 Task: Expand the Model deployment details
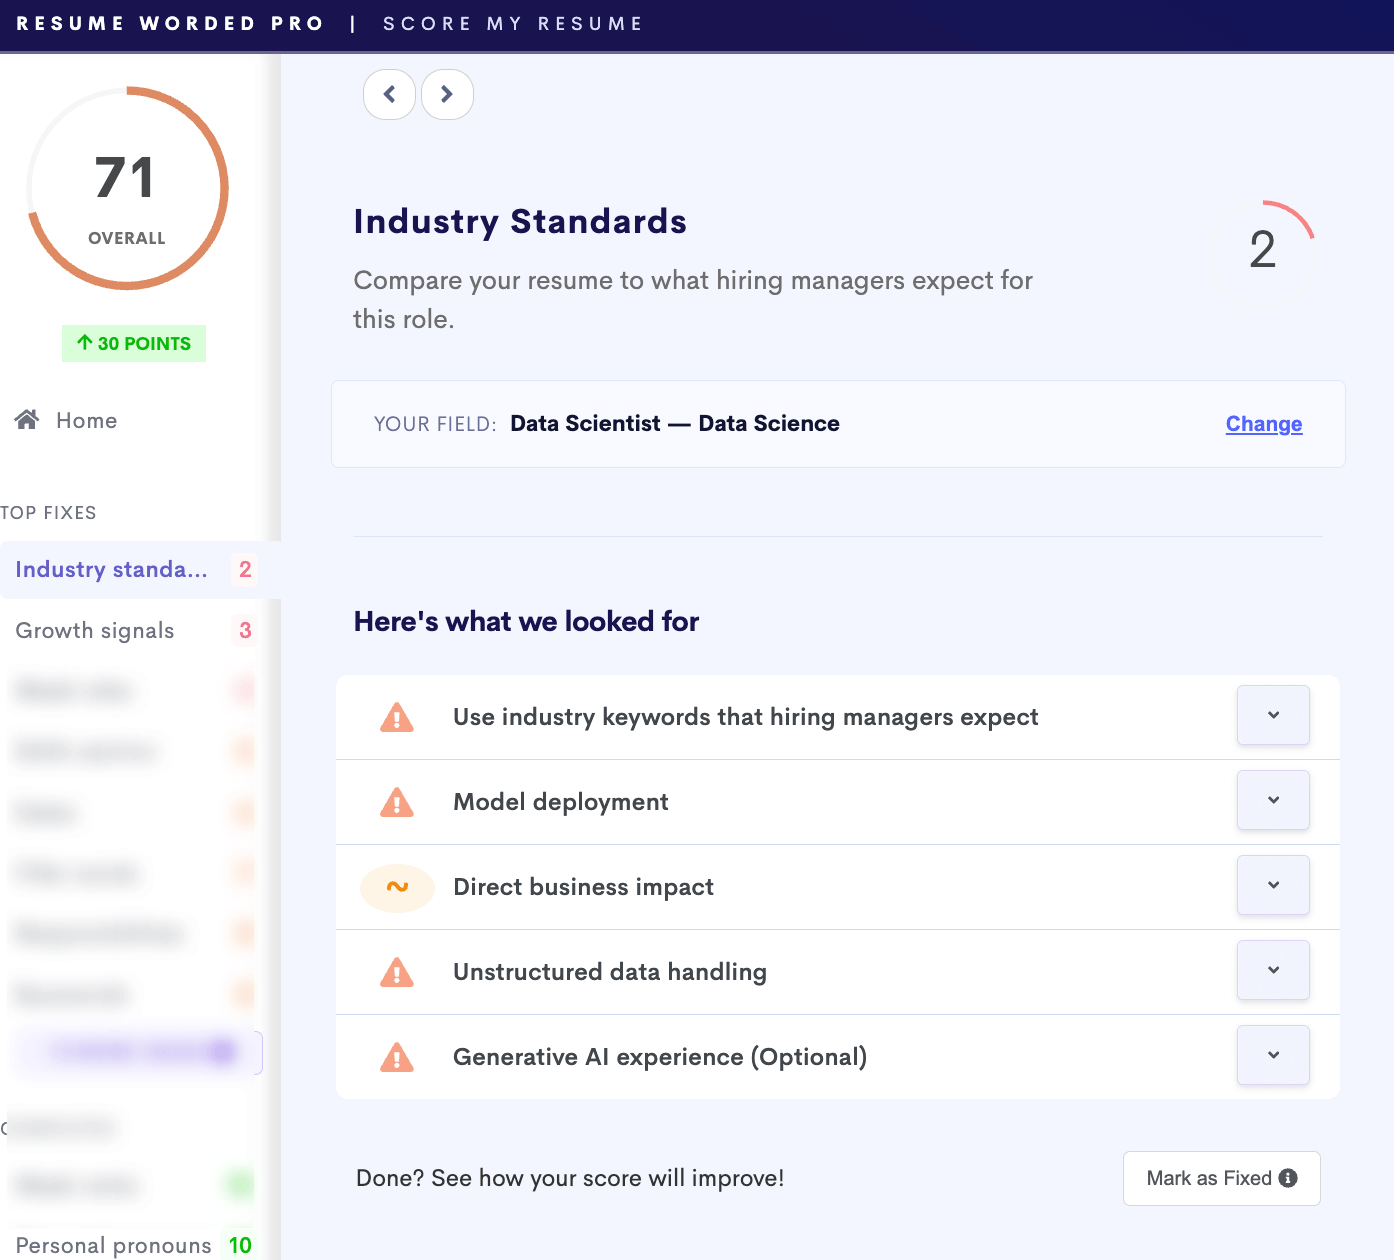tap(1273, 800)
